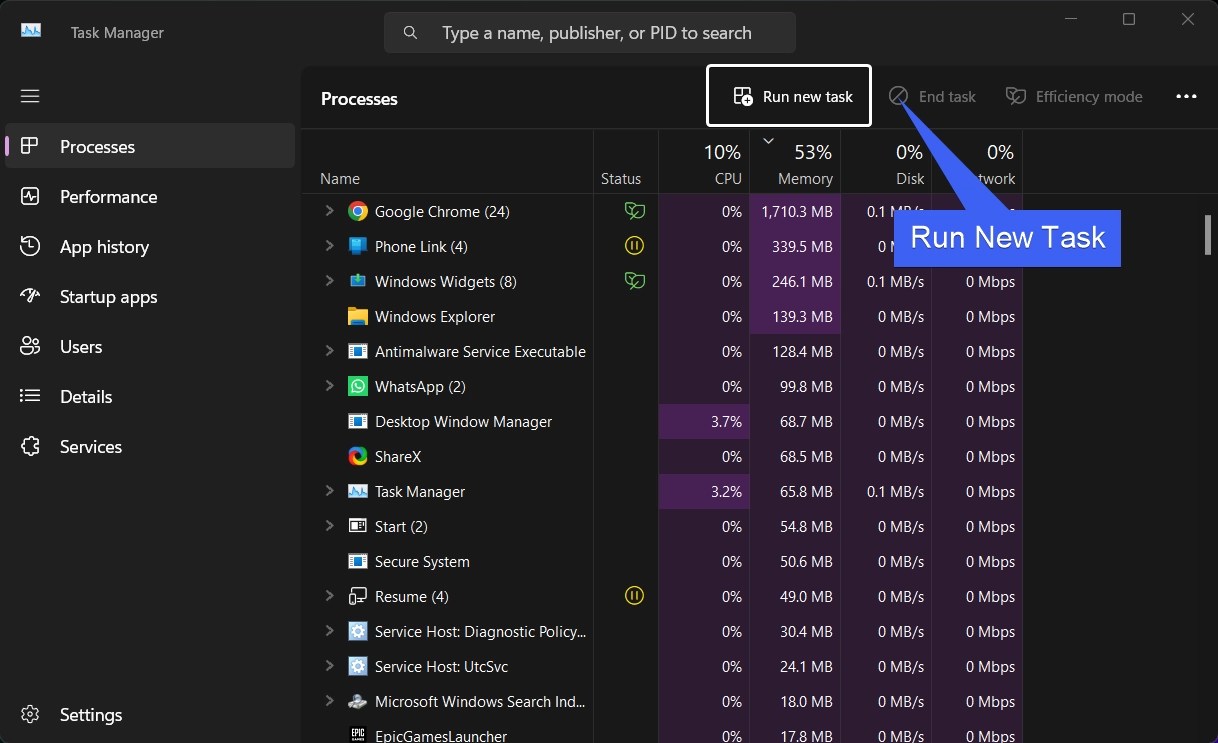Image resolution: width=1218 pixels, height=743 pixels.
Task: Select the Processes tab in sidebar
Action: (150, 146)
